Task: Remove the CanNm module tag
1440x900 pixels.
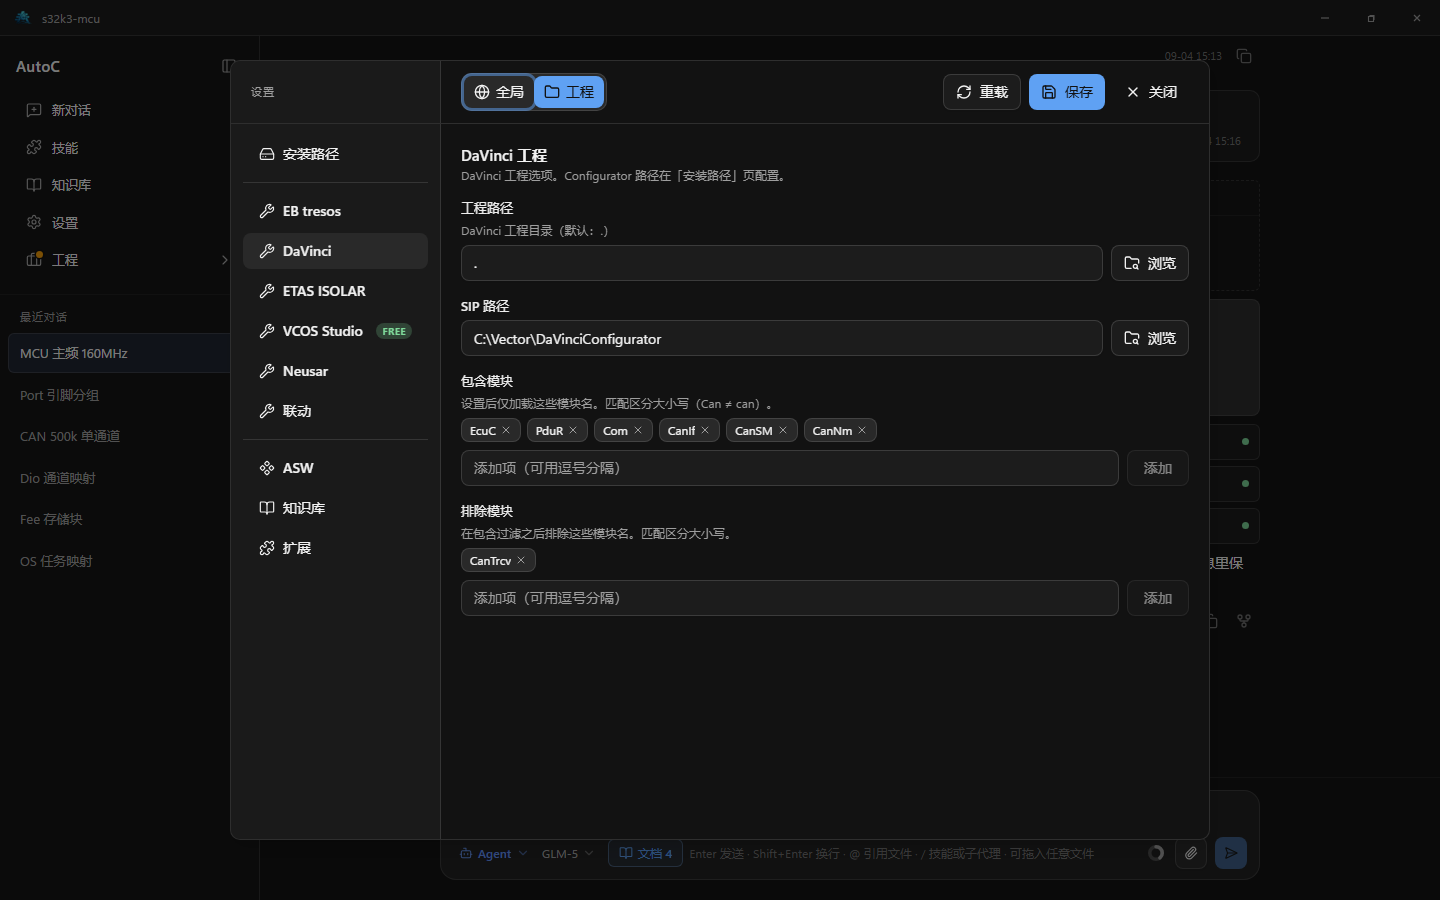Action: tap(862, 431)
